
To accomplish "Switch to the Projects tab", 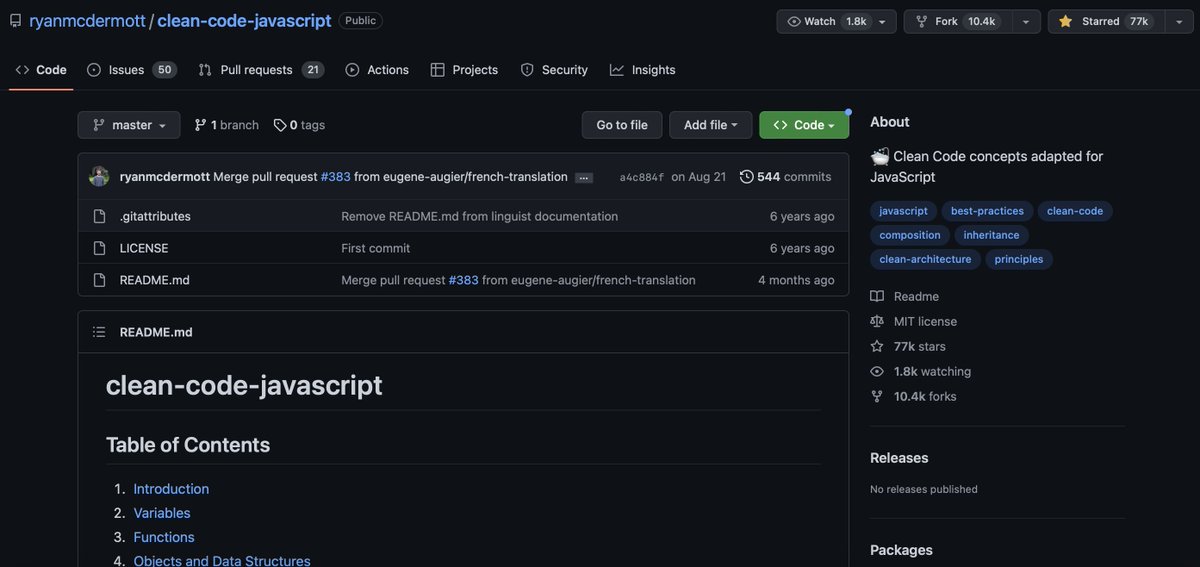I will click(x=464, y=70).
